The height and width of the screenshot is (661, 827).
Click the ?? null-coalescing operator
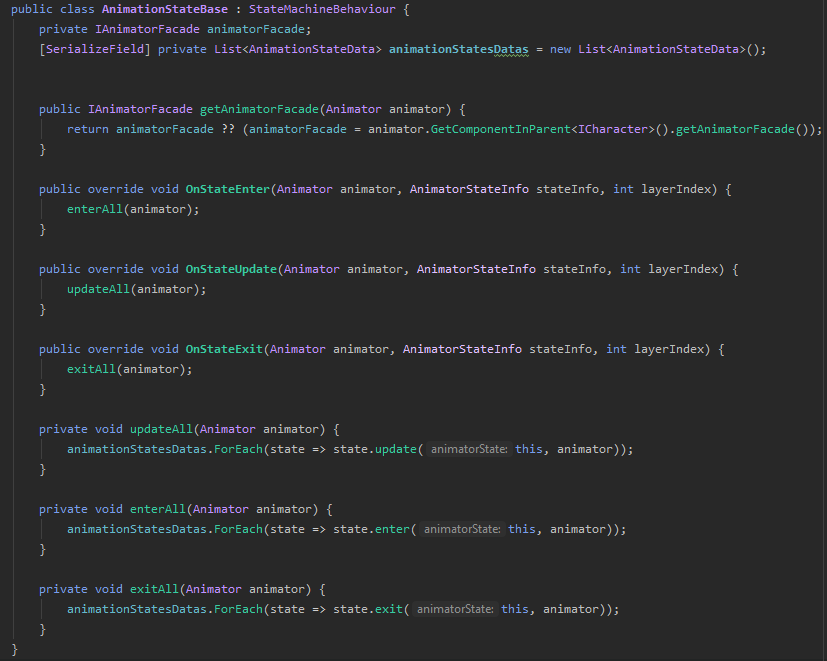click(x=228, y=129)
